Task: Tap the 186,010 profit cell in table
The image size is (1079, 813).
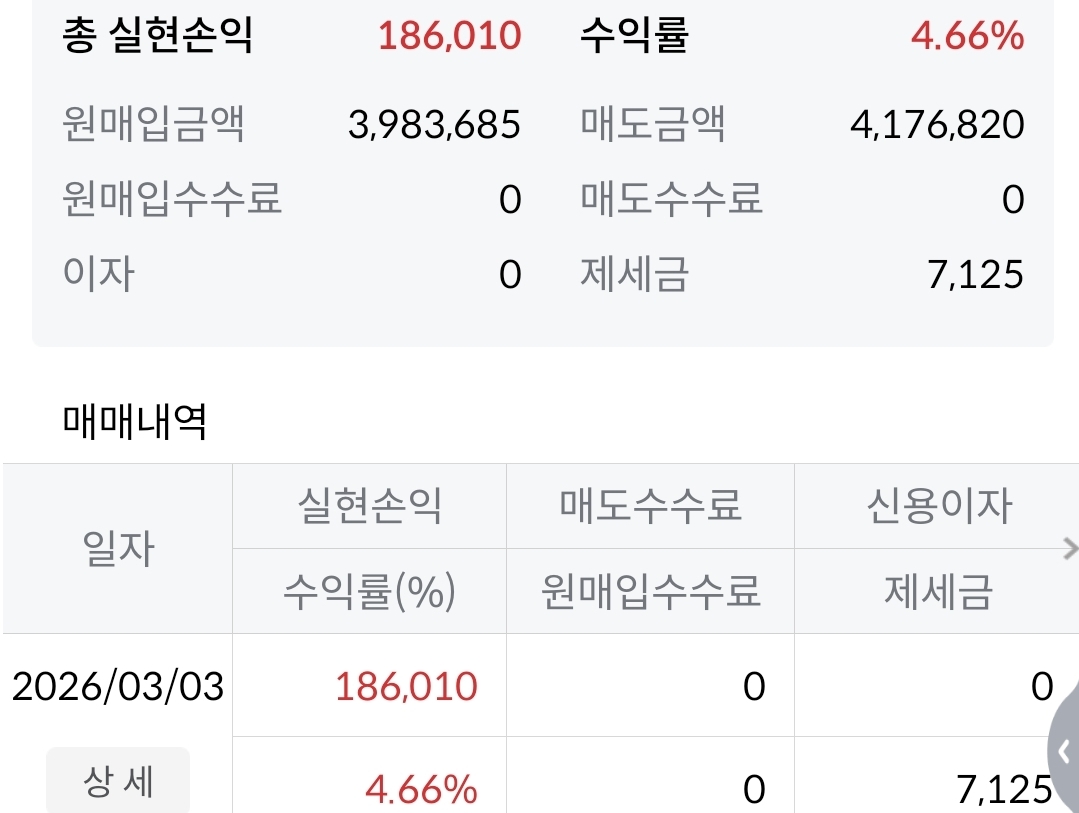Action: click(406, 686)
